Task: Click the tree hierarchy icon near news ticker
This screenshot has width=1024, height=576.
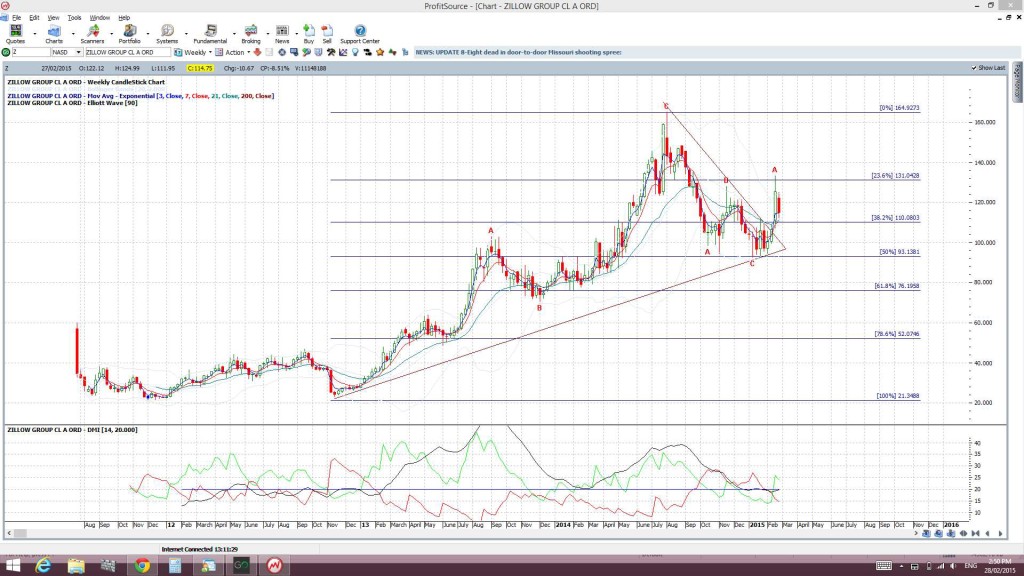Action: (405, 52)
